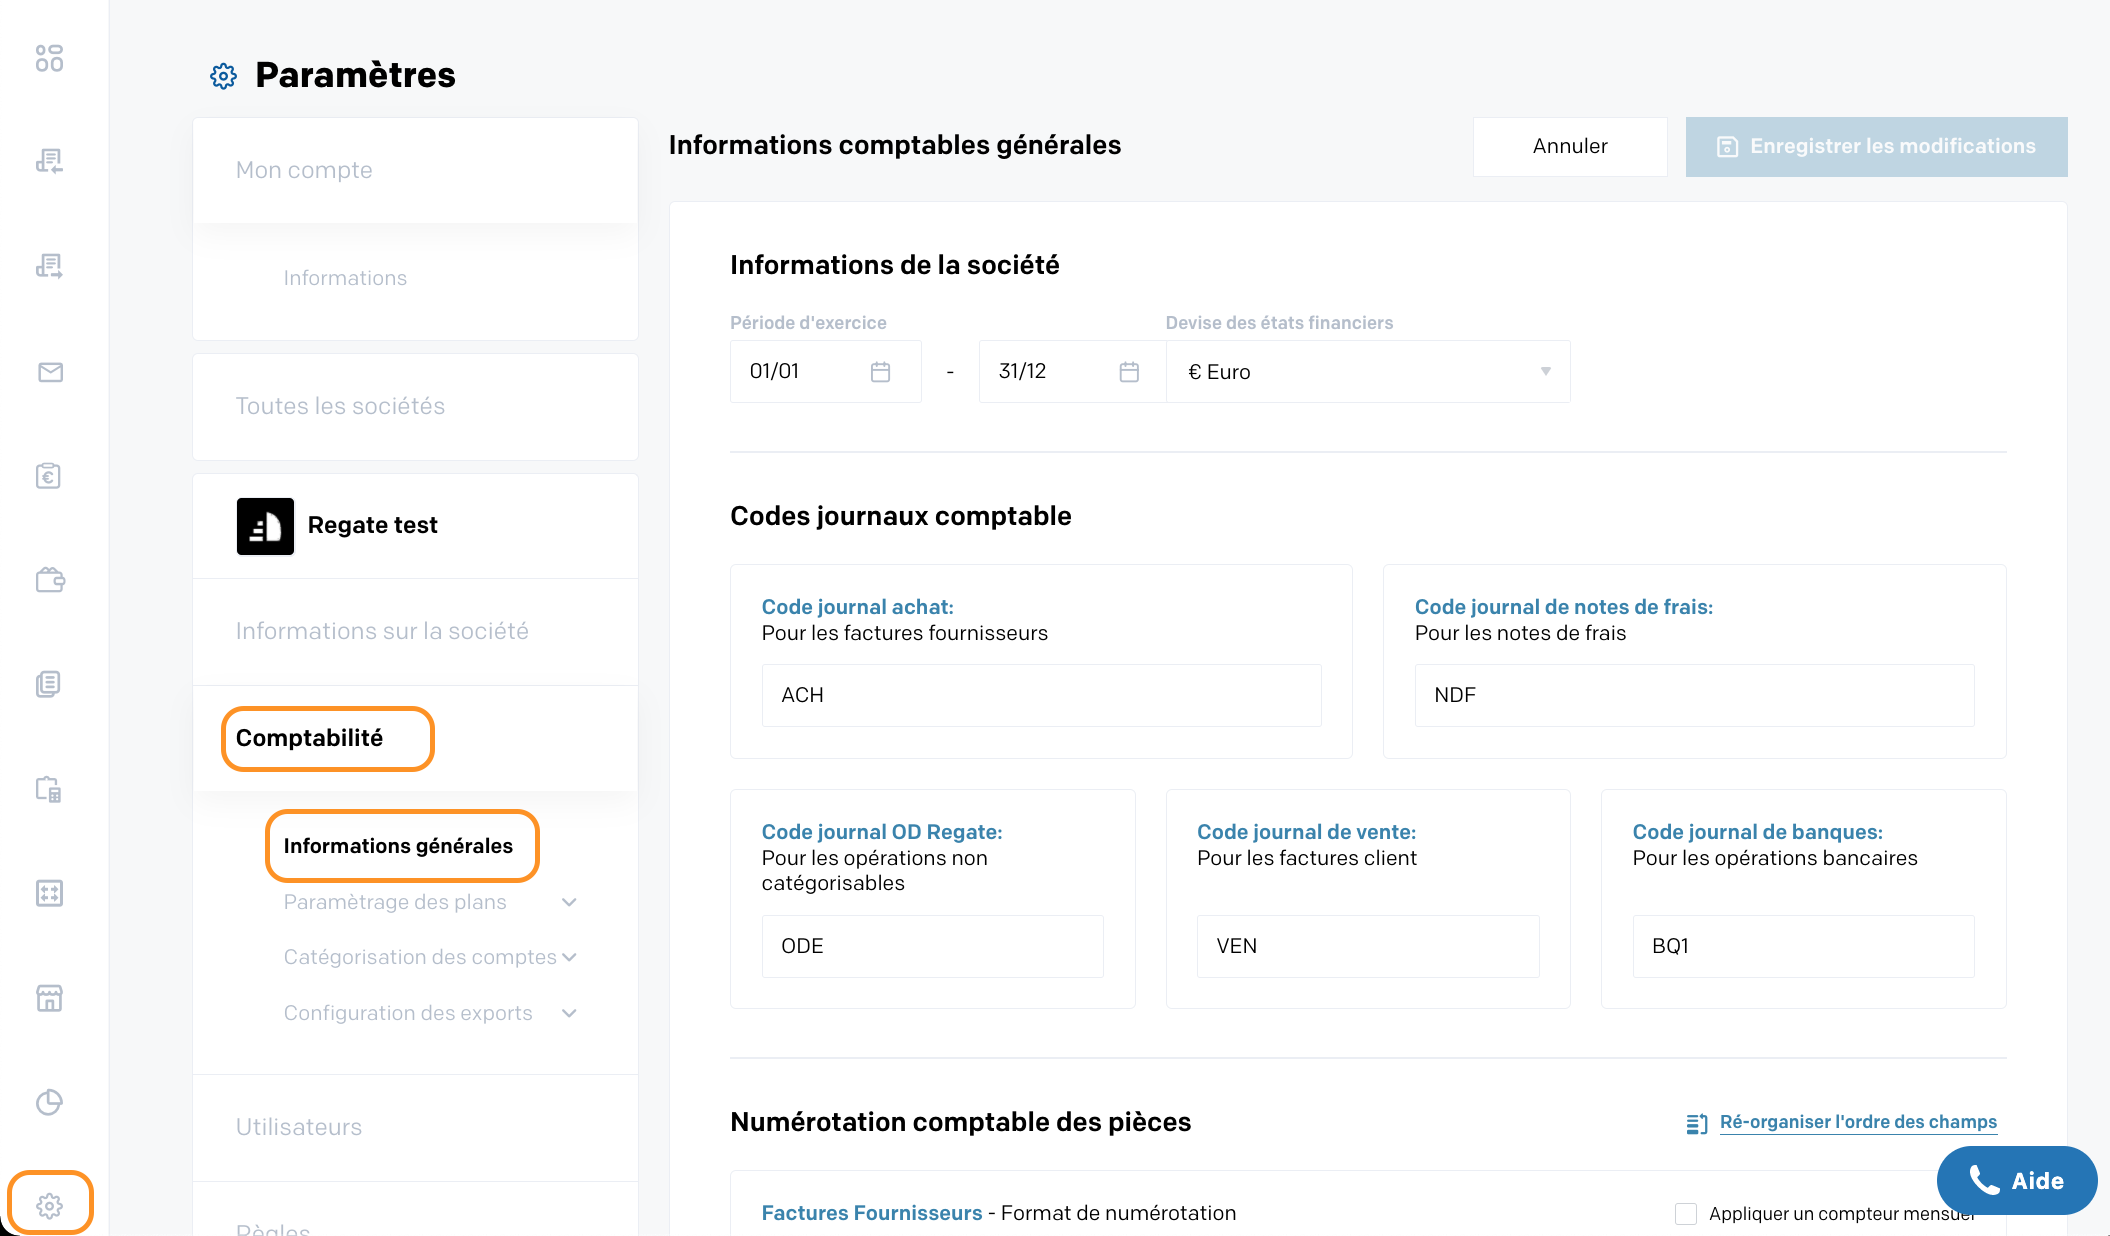Expand 'Catégorisation des comptes' submenu
The width and height of the screenshot is (2110, 1236).
tap(569, 957)
